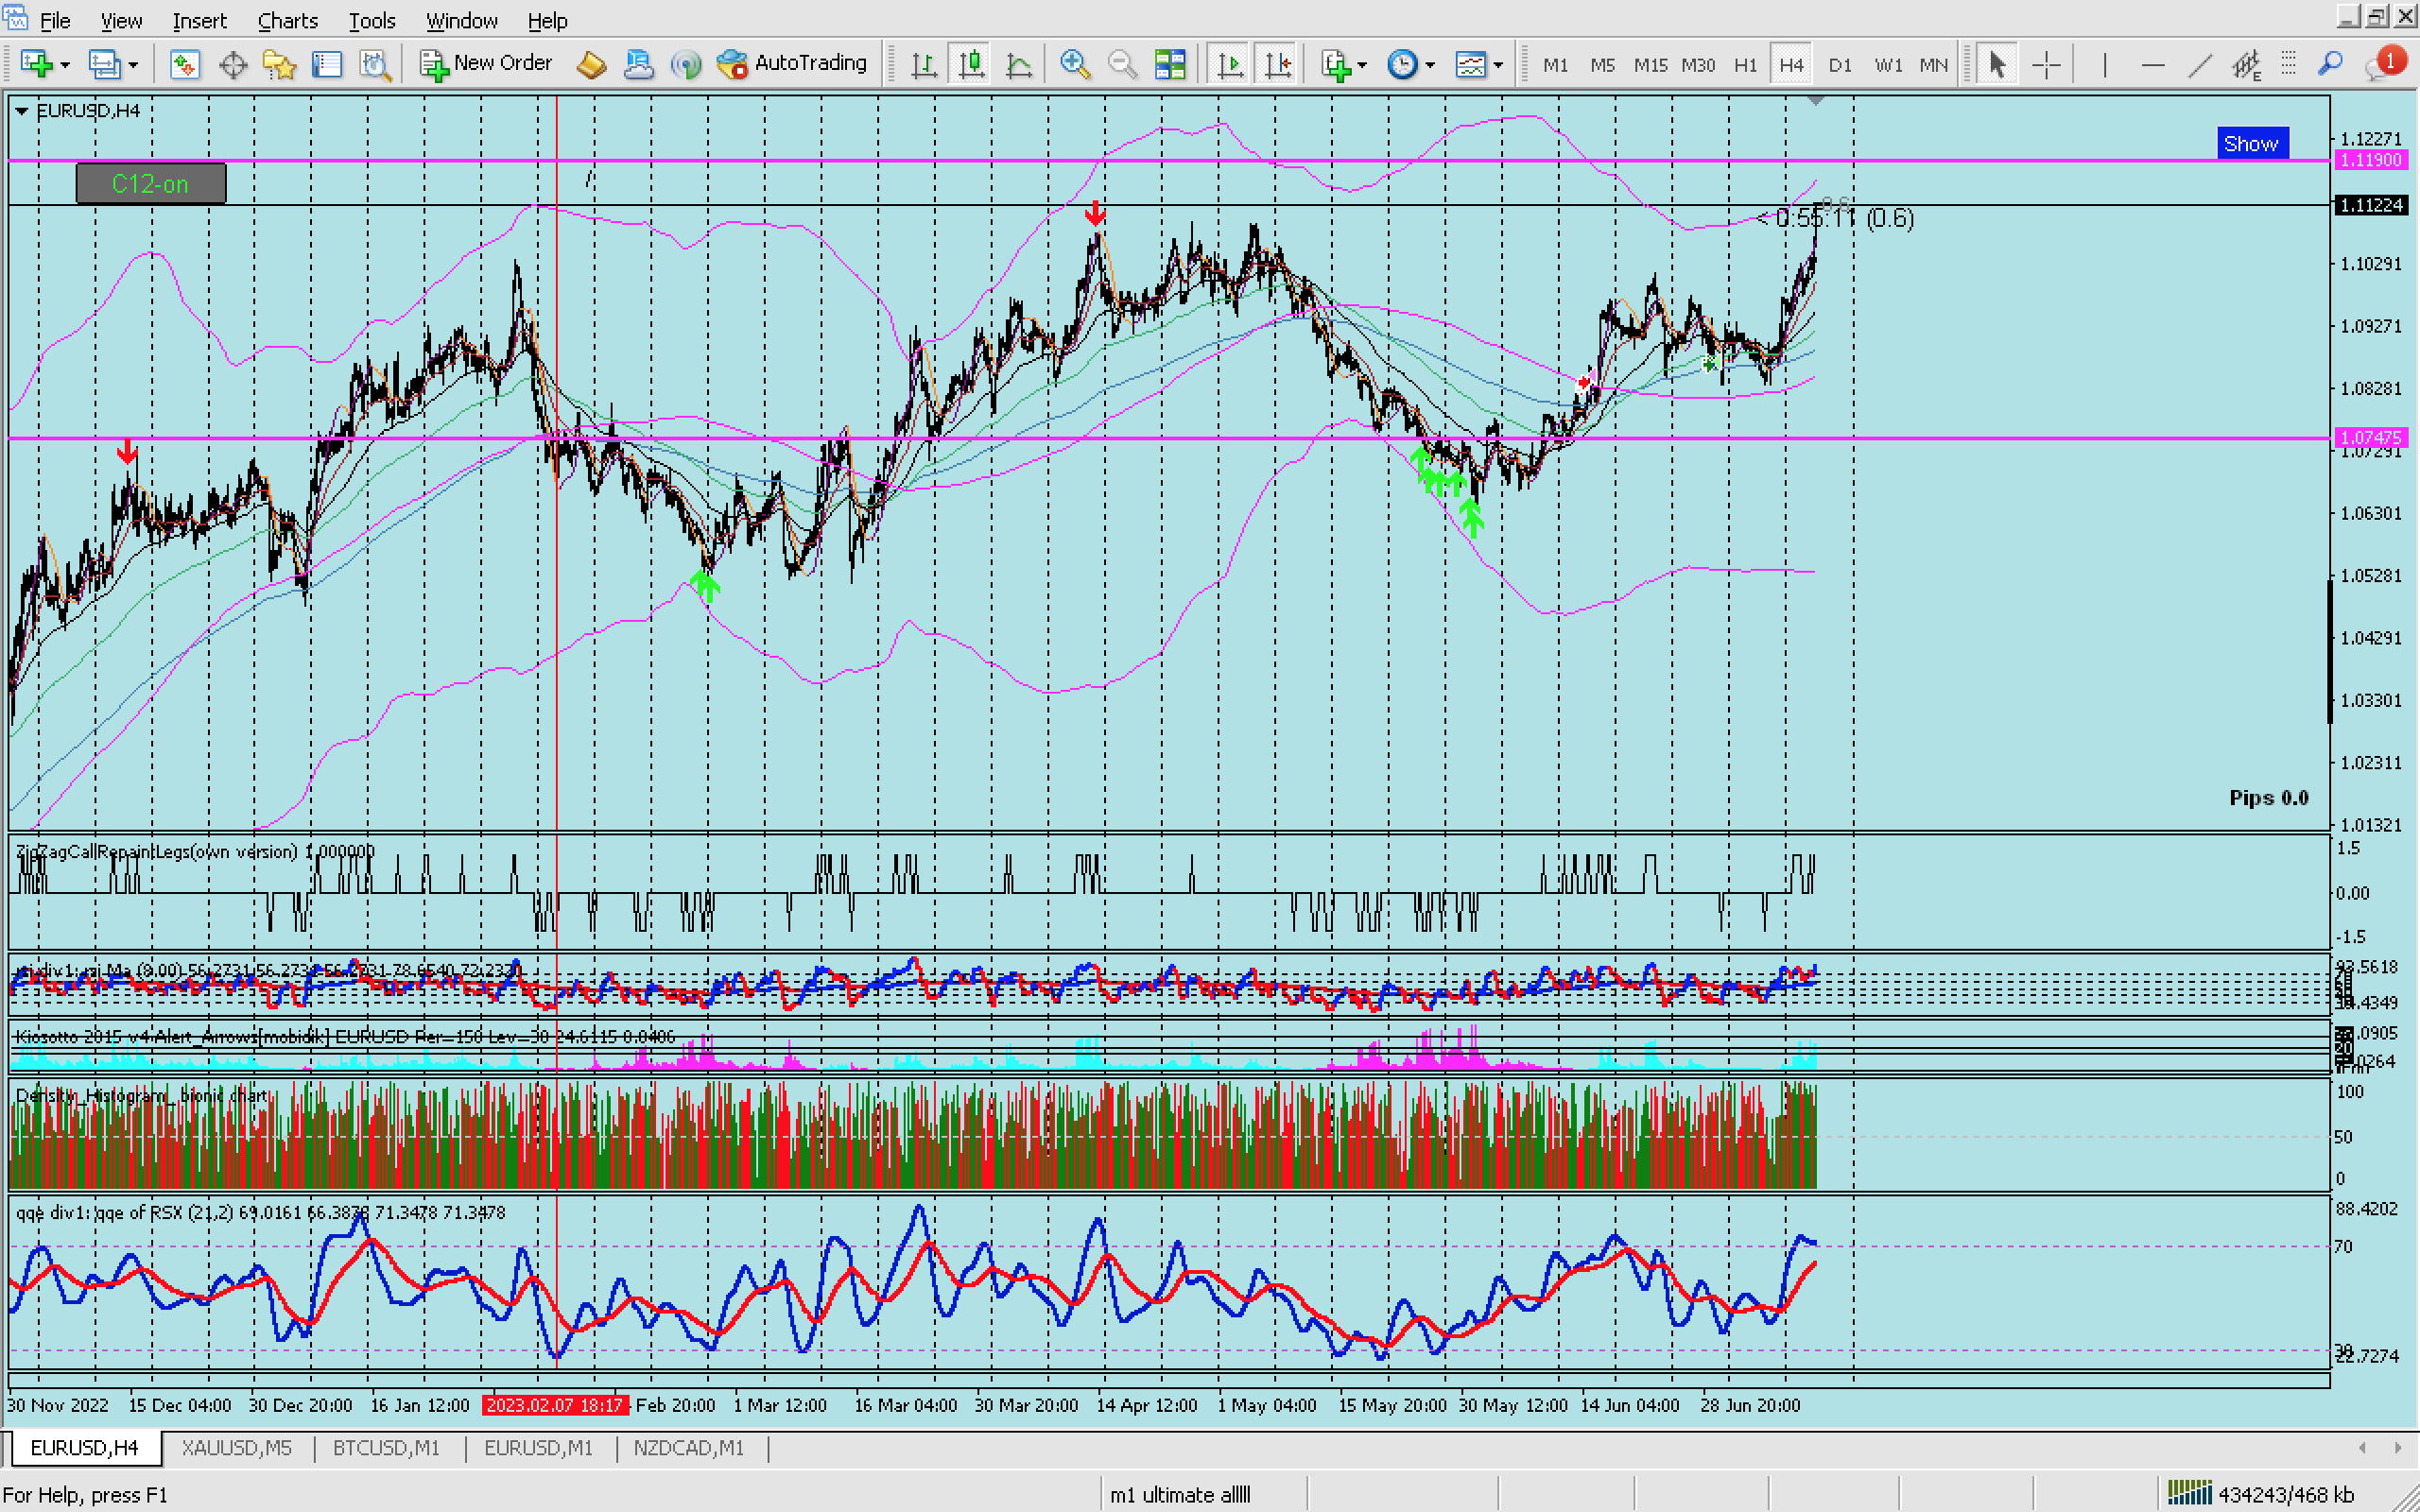Select the Crosshair tool
The height and width of the screenshot is (1512, 2420).
click(x=2046, y=65)
